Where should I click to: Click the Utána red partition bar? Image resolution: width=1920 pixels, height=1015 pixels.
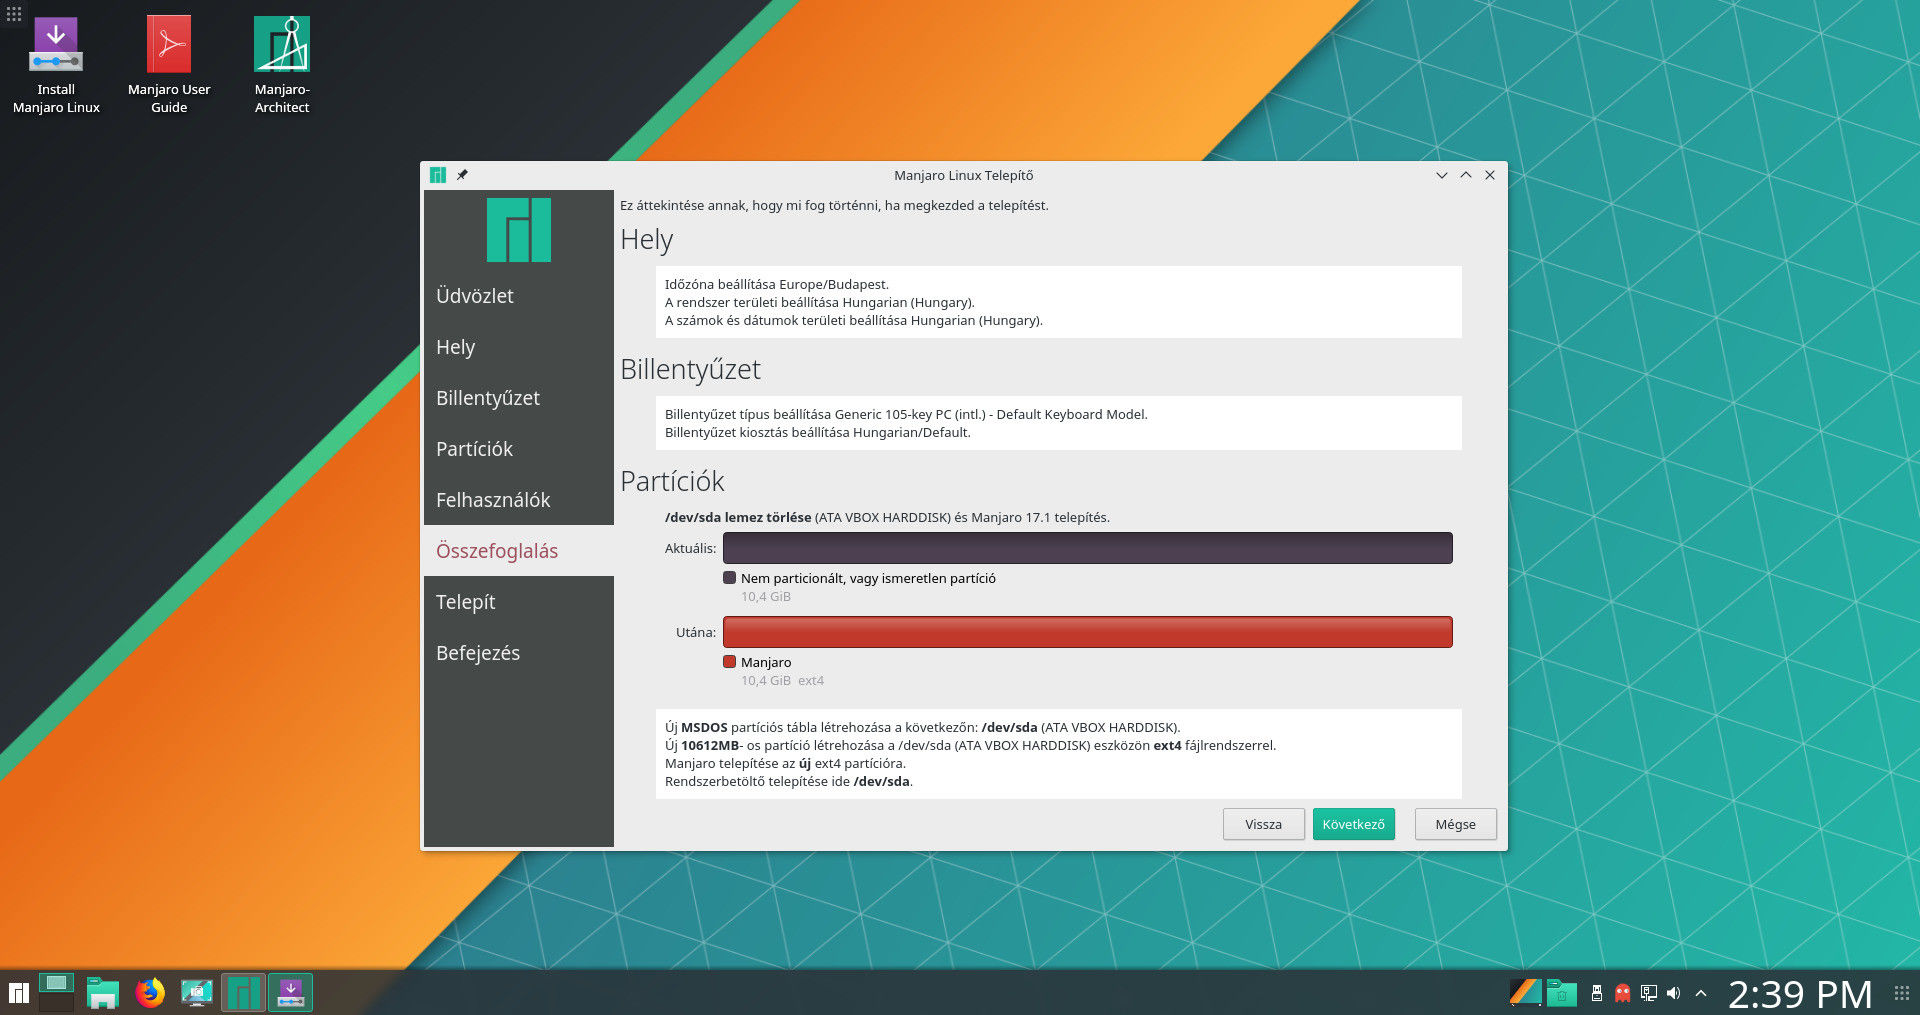(1087, 632)
